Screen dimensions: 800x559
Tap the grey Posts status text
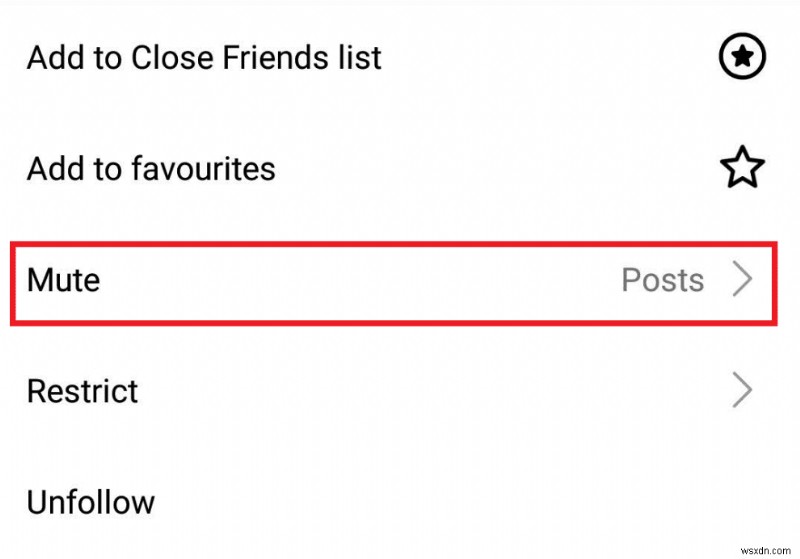[x=662, y=280]
